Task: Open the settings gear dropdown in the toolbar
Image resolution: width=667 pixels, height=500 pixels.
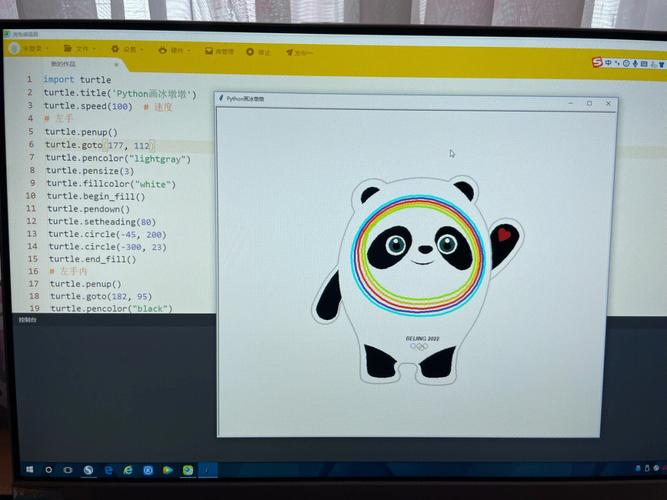Action: pyautogui.click(x=127, y=49)
